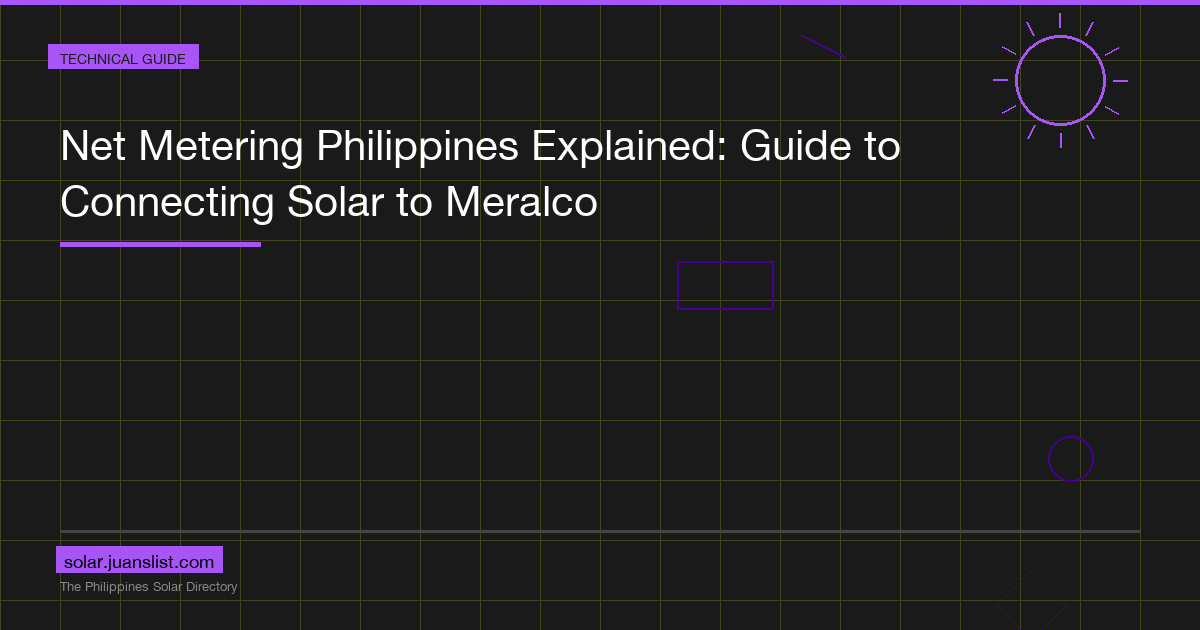Click the text 'The Philippines Solar Directory'
The height and width of the screenshot is (630, 1200).
click(x=149, y=587)
